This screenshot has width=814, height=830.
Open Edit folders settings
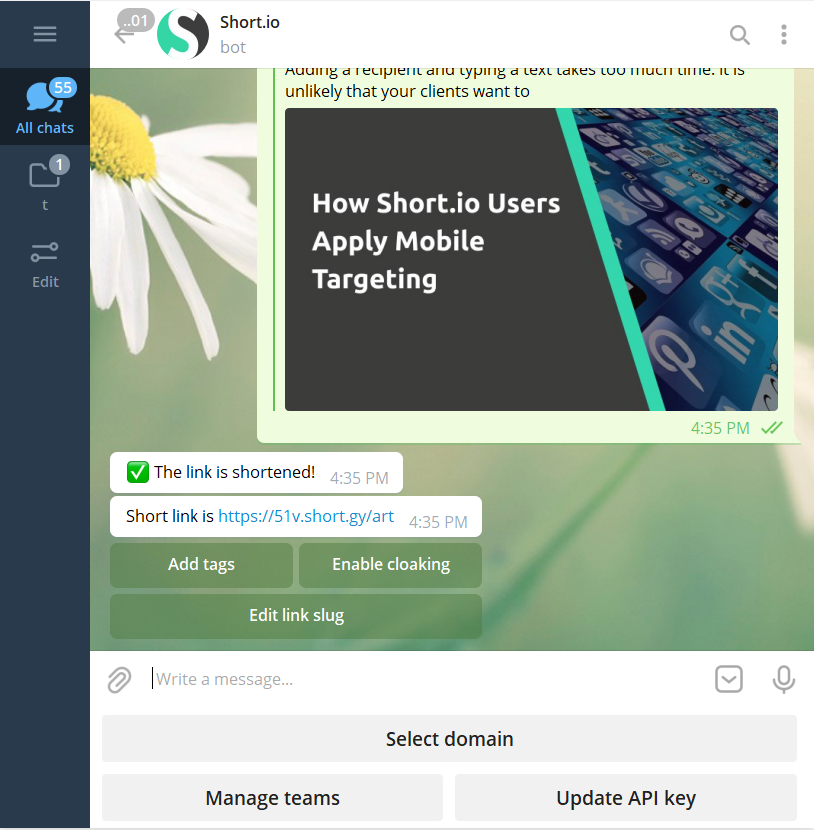(x=45, y=263)
